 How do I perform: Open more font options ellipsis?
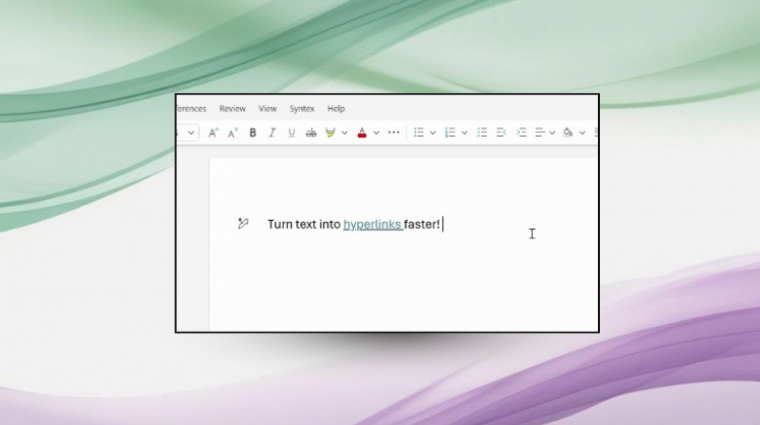tap(394, 133)
